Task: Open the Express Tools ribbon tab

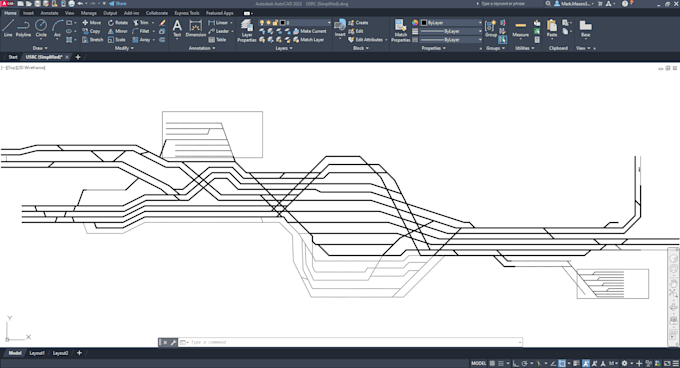Action: click(187, 13)
